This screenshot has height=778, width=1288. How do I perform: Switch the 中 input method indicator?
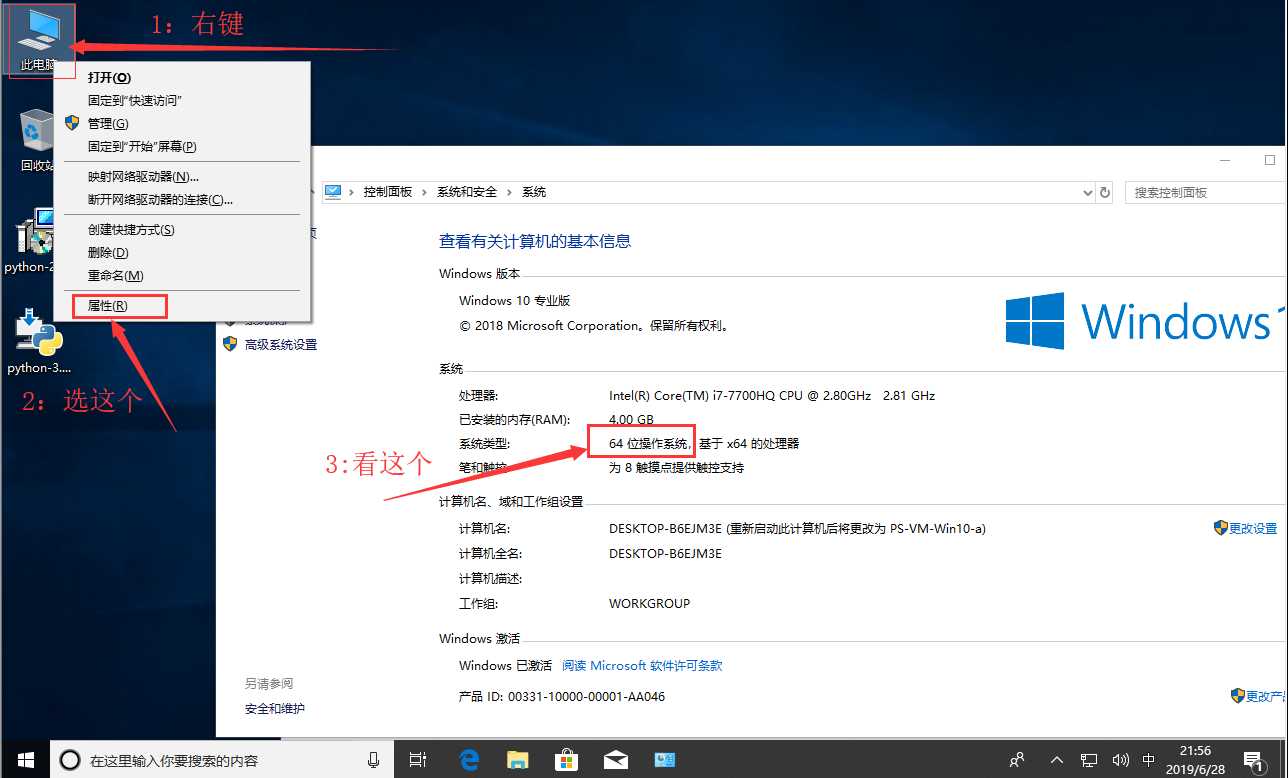[x=1149, y=760]
